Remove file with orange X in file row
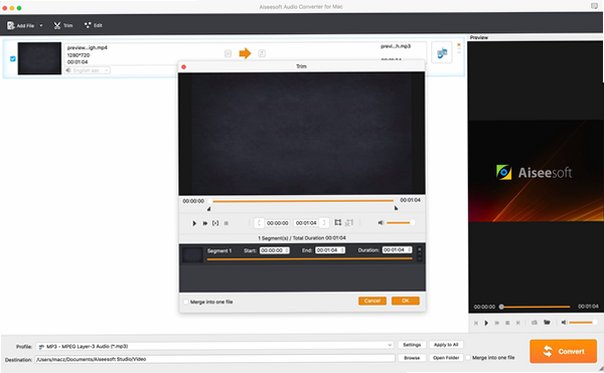The image size is (604, 373). pyautogui.click(x=459, y=45)
